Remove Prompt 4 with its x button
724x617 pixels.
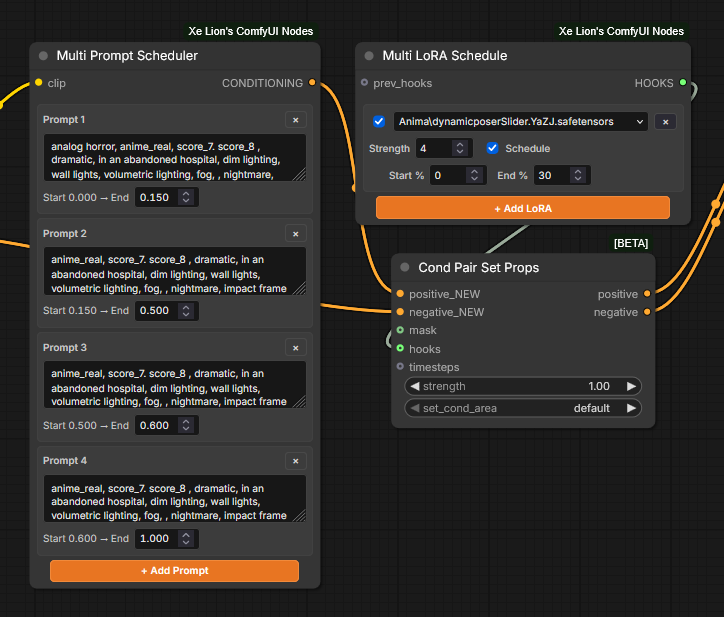click(x=296, y=461)
